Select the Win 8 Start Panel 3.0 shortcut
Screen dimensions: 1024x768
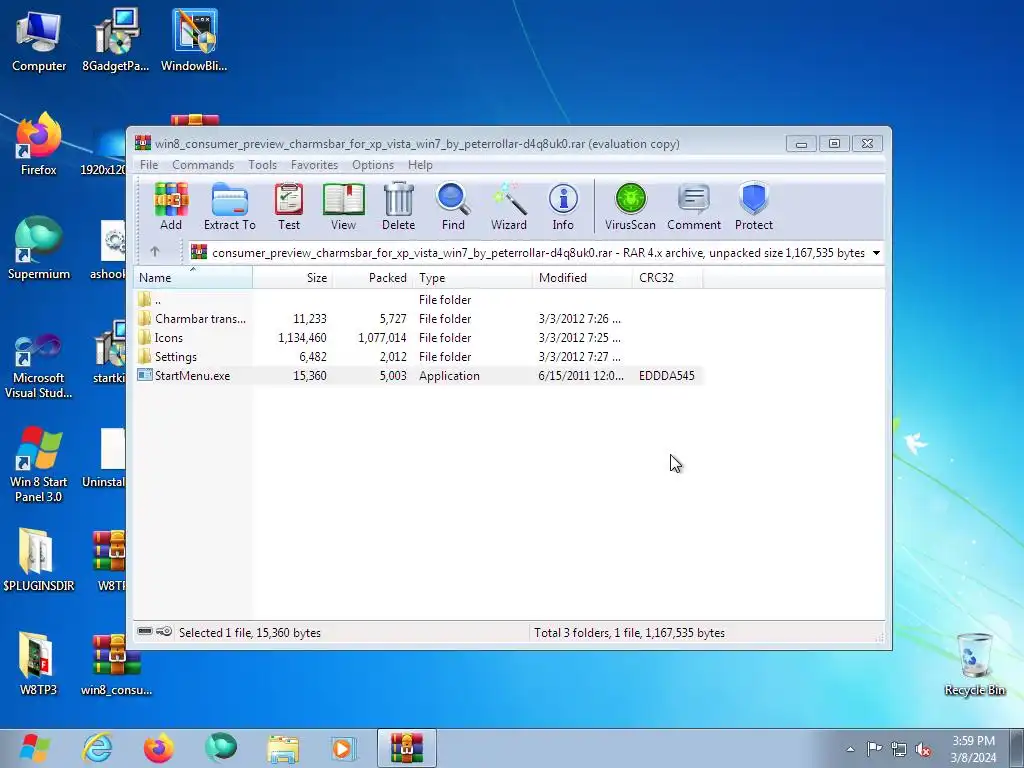pos(39,465)
